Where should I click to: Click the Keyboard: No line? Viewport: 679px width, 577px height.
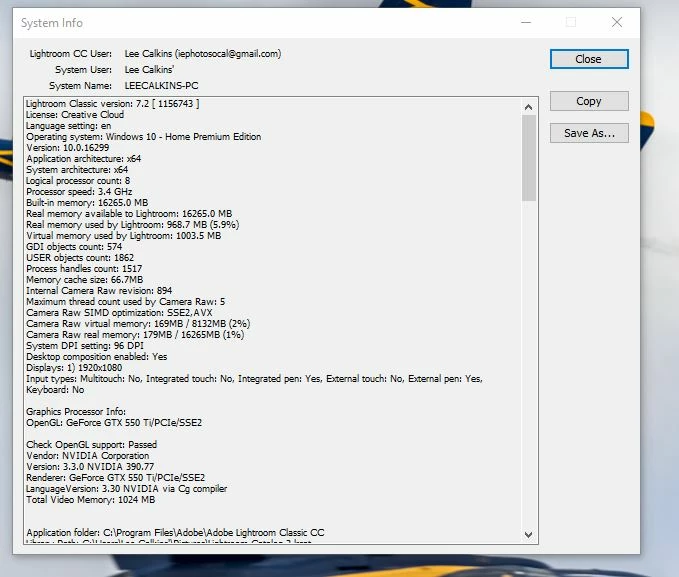pos(55,389)
